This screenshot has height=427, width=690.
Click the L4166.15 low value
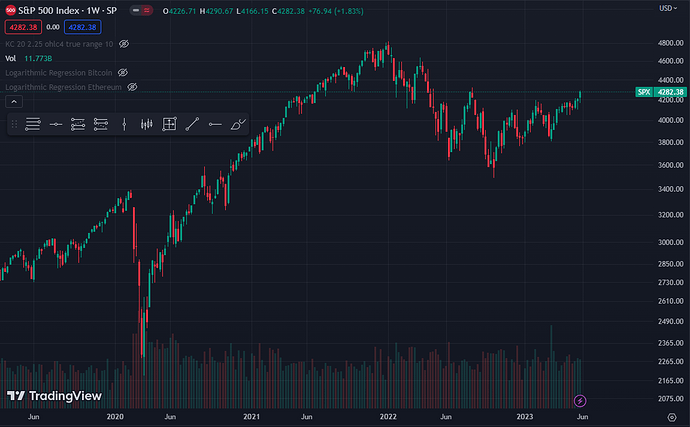coord(252,11)
